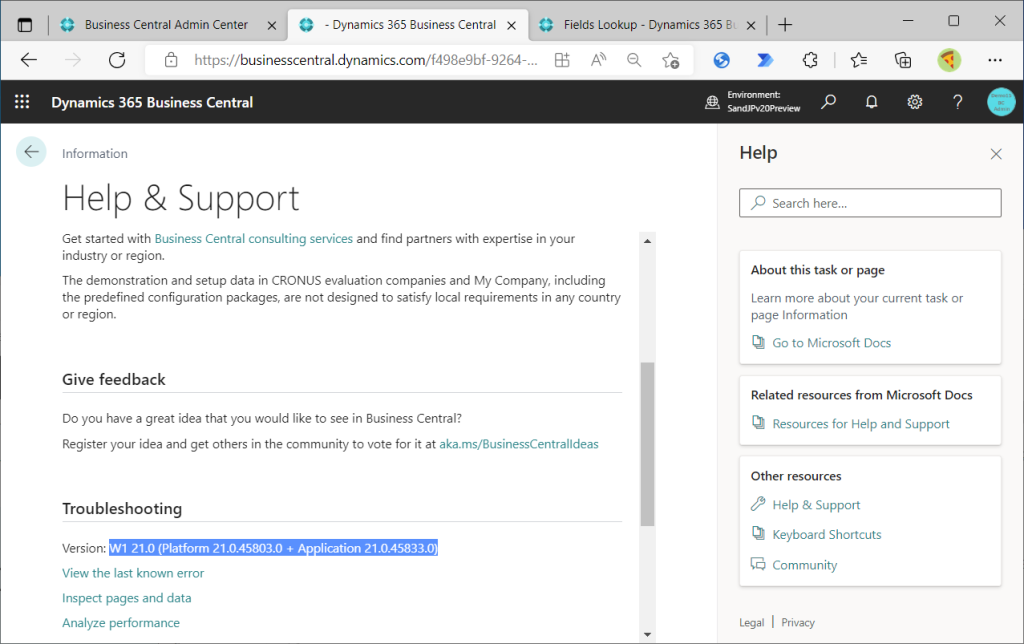Open Go to Microsoft Docs link
1024x644 pixels.
[x=831, y=343]
